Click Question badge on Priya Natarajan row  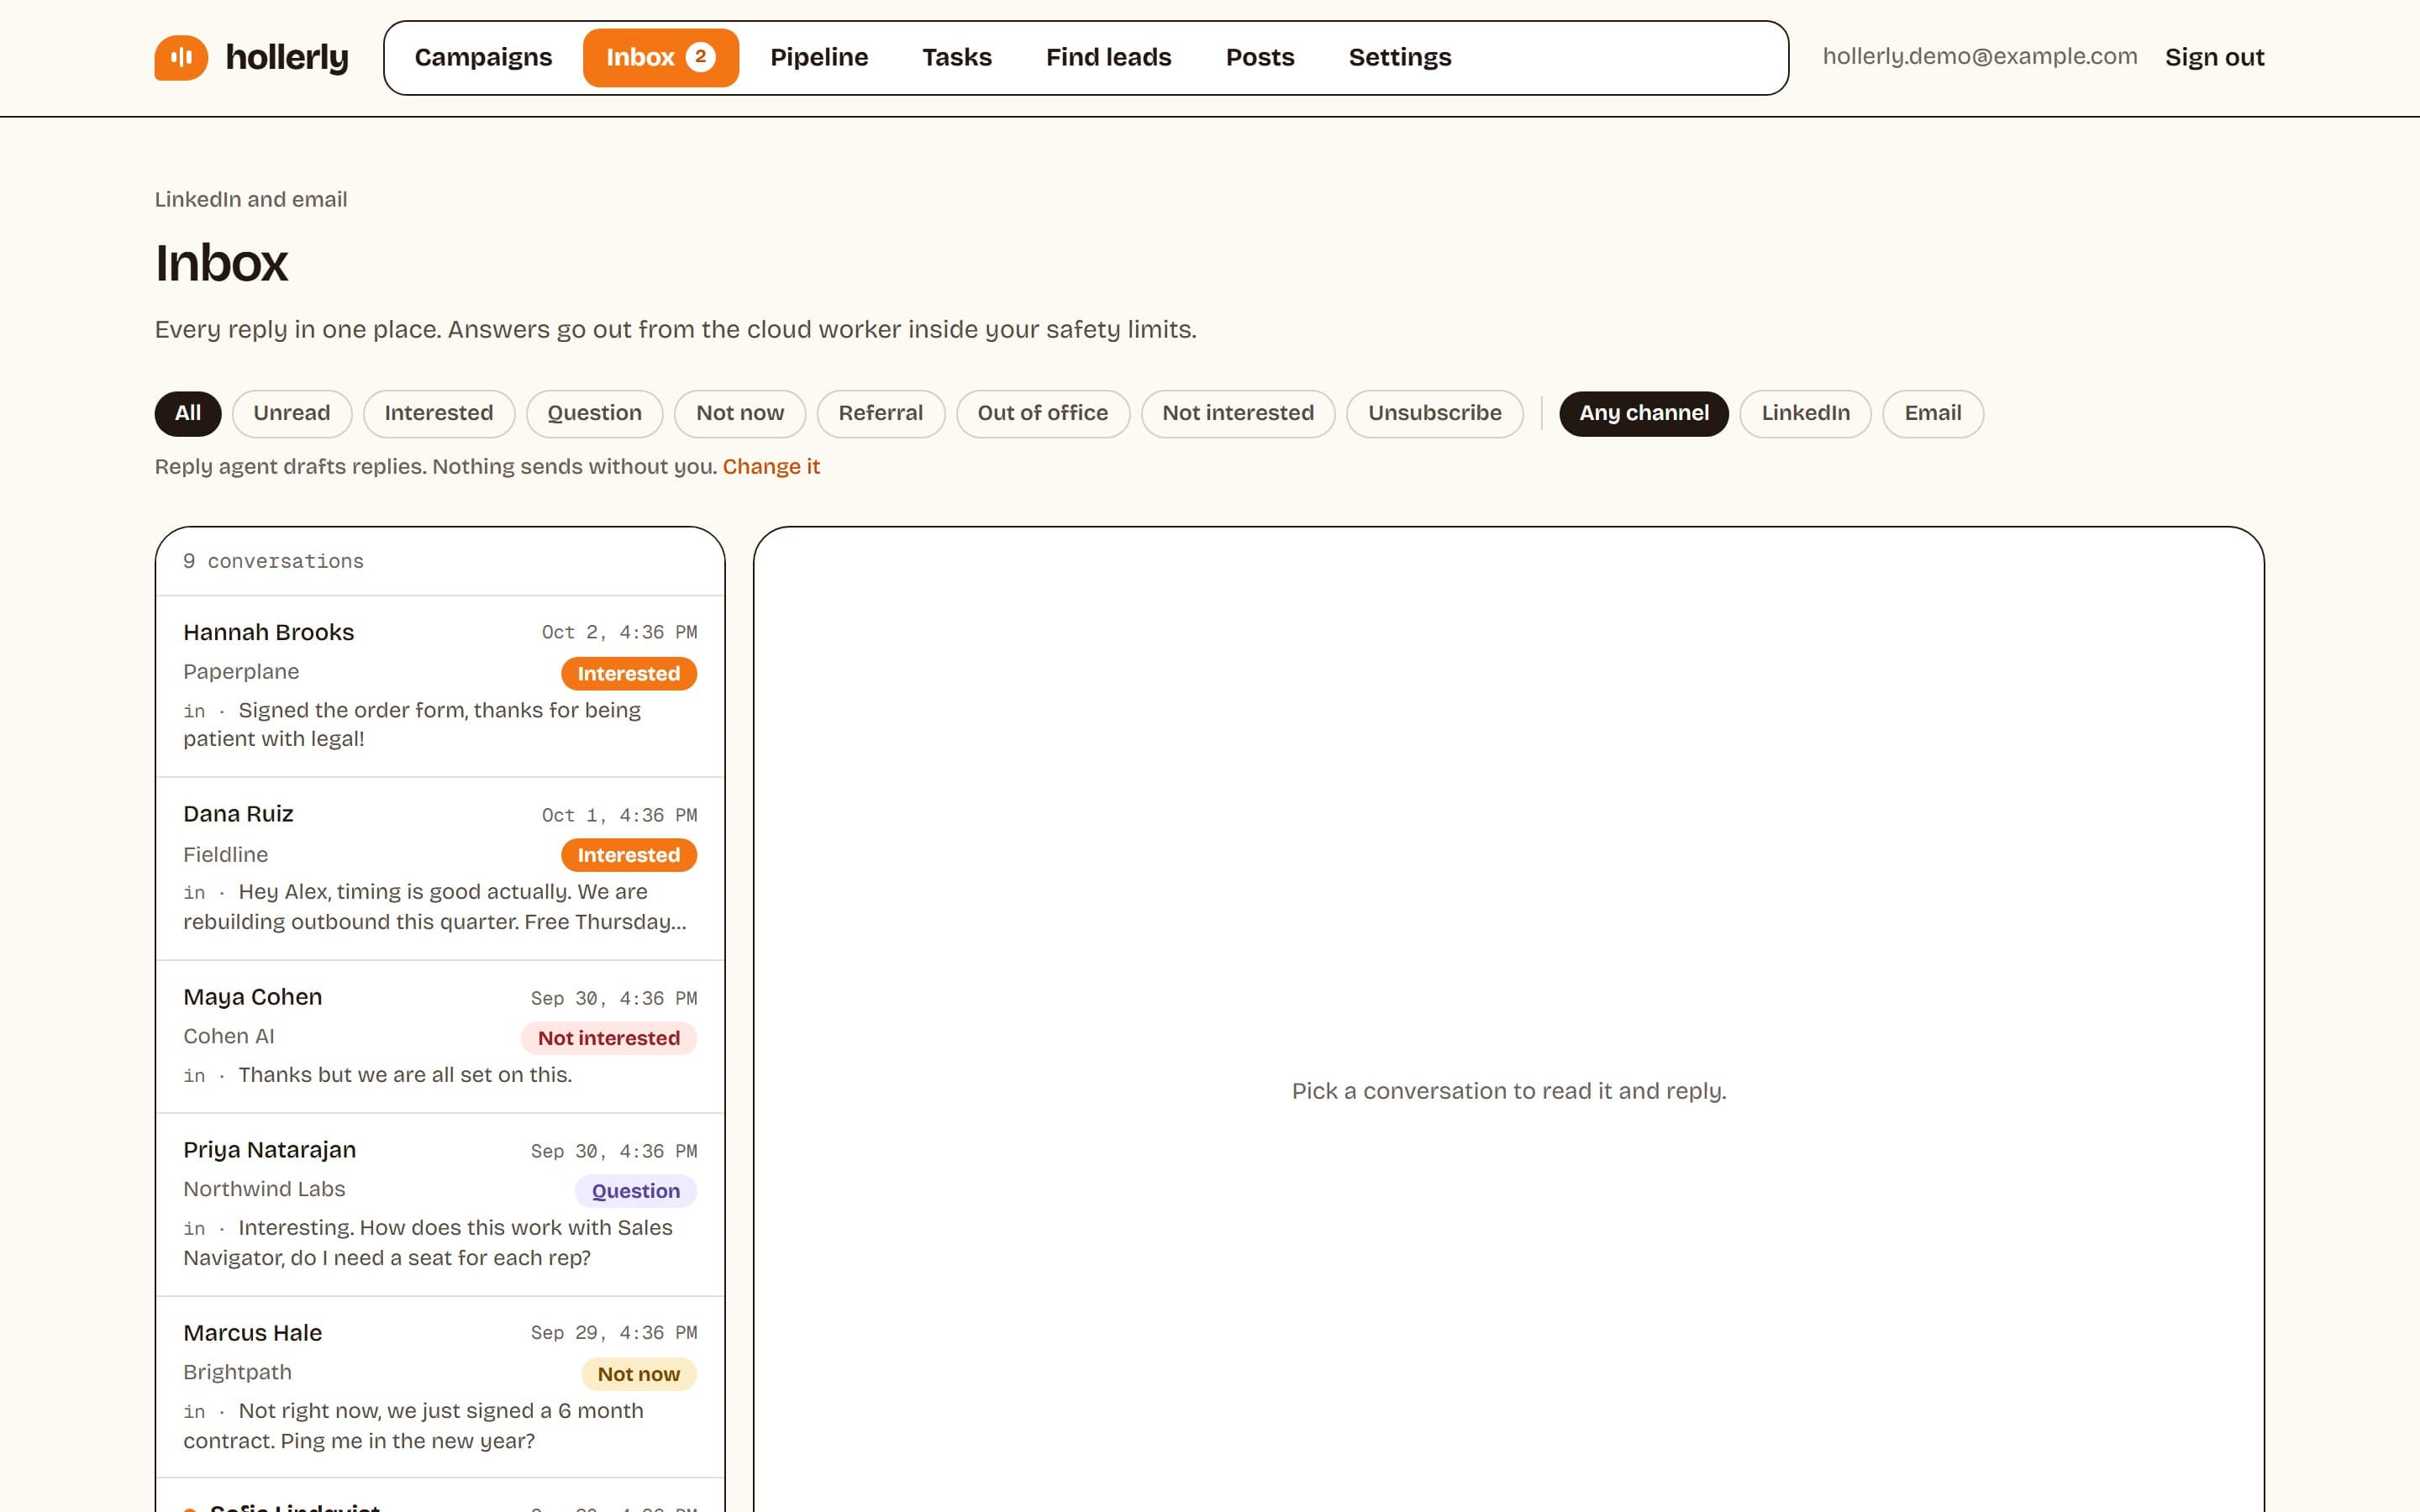[635, 1191]
